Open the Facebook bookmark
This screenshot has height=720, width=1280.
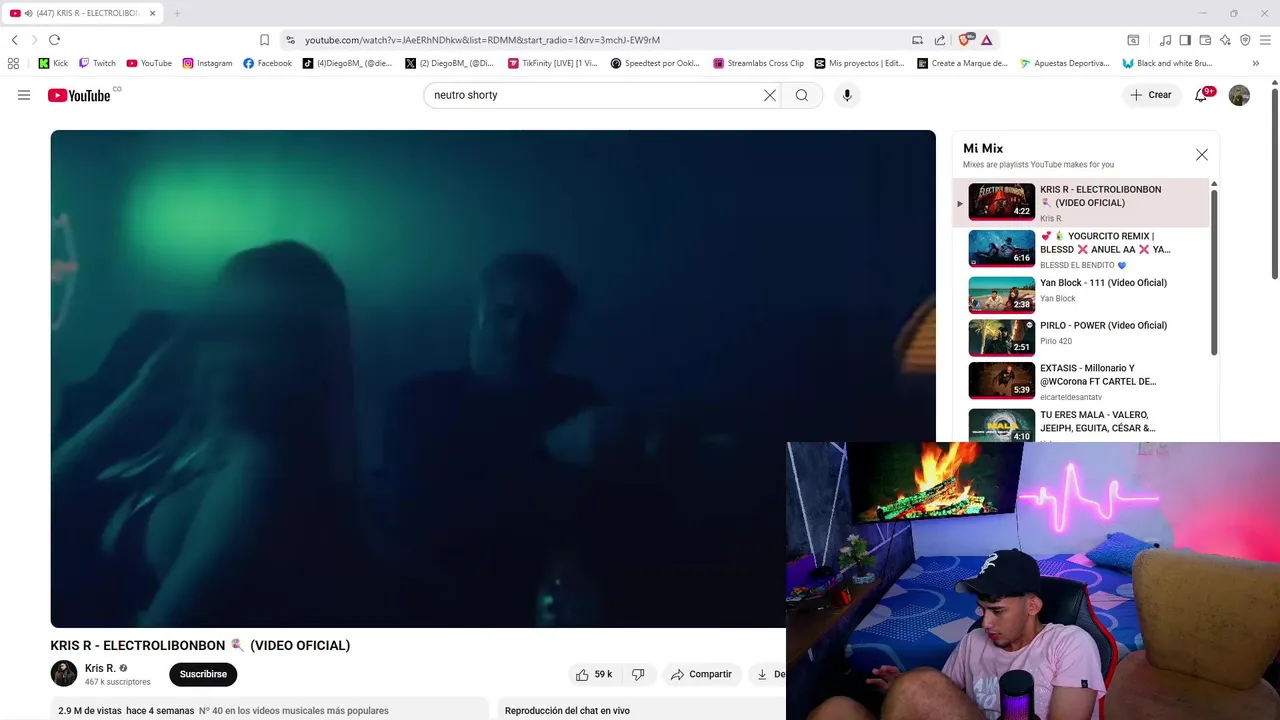pyautogui.click(x=267, y=63)
